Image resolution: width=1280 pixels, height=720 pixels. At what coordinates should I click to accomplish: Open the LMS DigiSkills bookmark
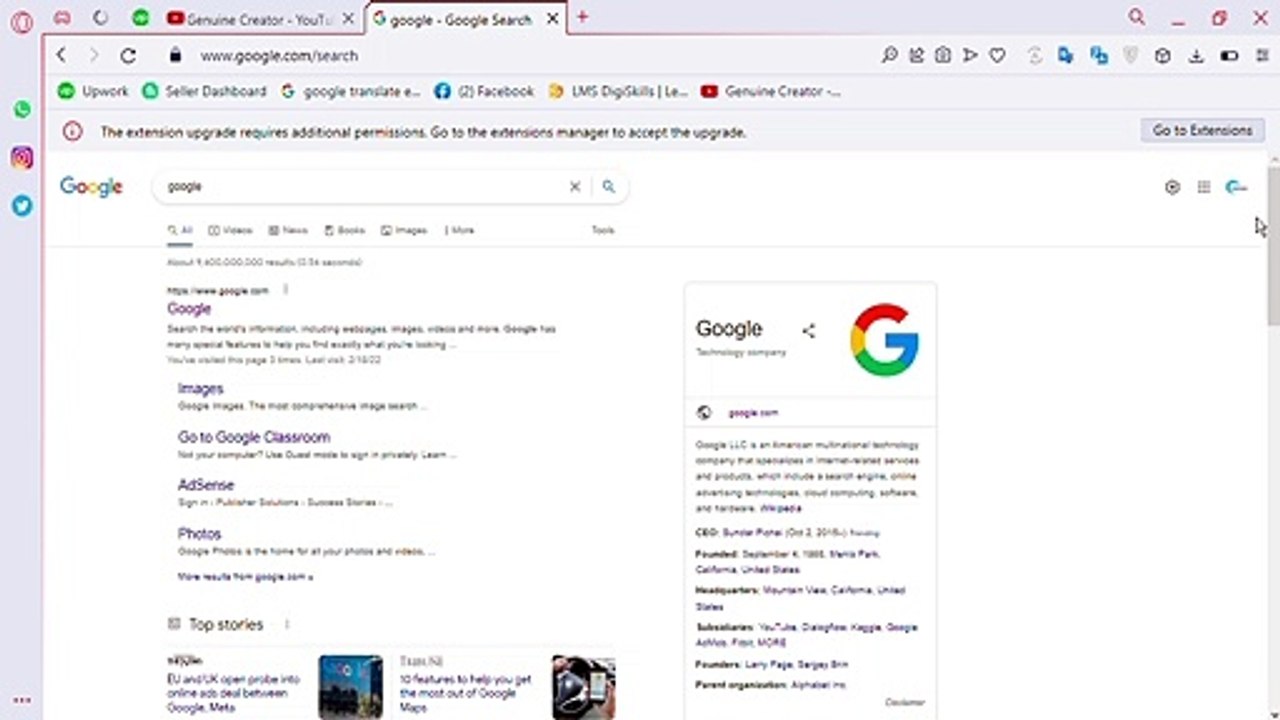point(618,91)
